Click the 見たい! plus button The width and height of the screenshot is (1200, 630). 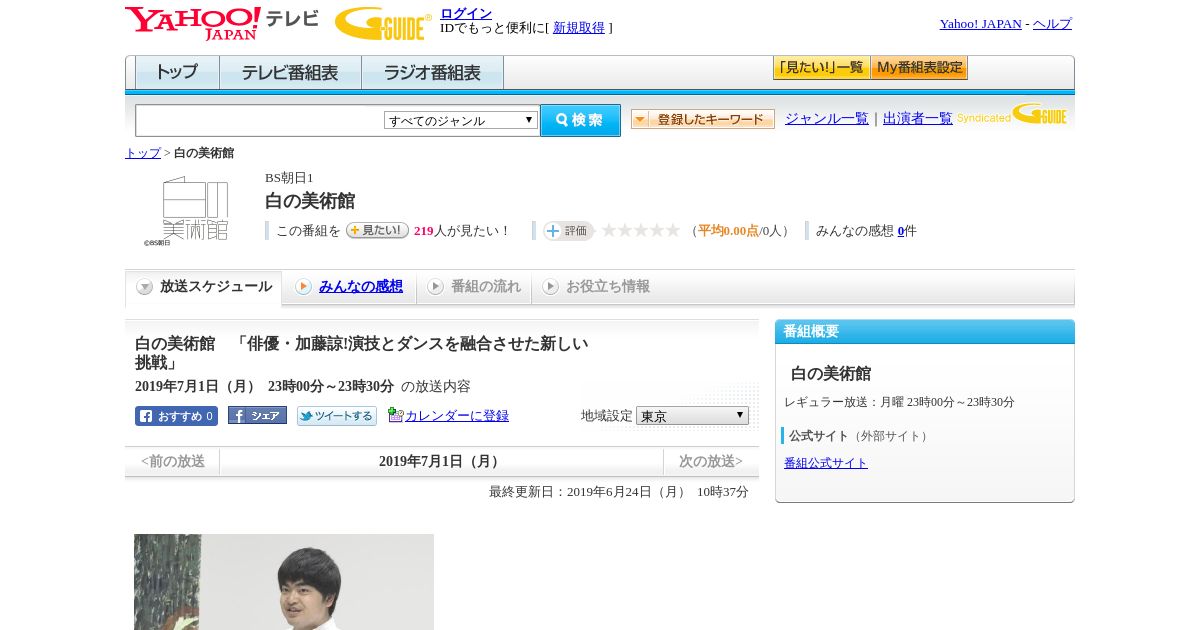[x=377, y=230]
